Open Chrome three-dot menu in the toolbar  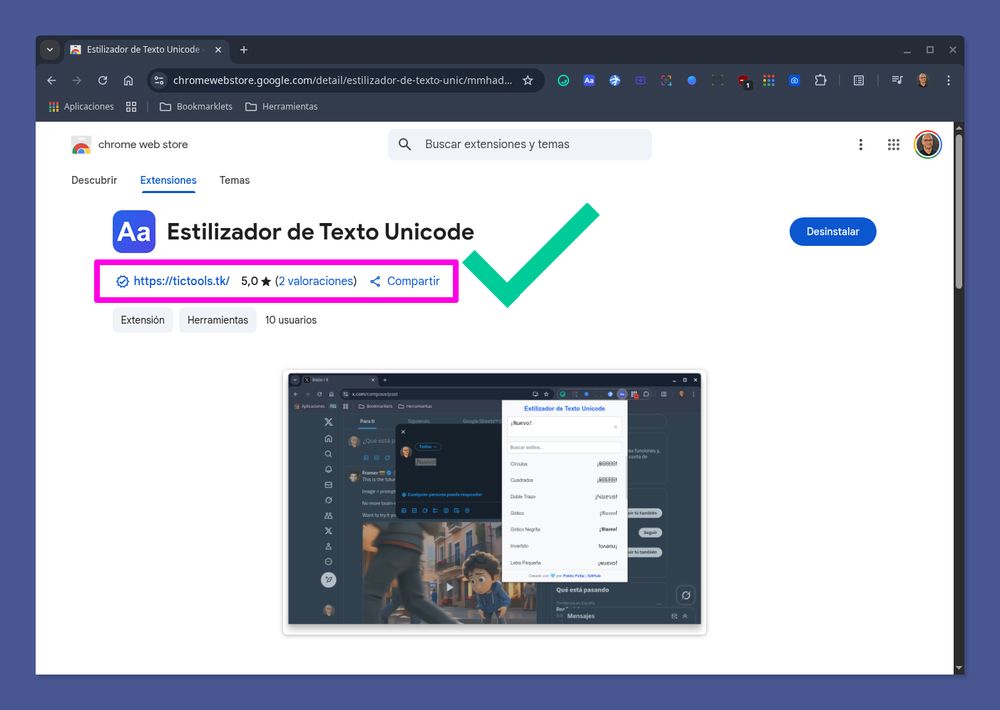(x=948, y=80)
